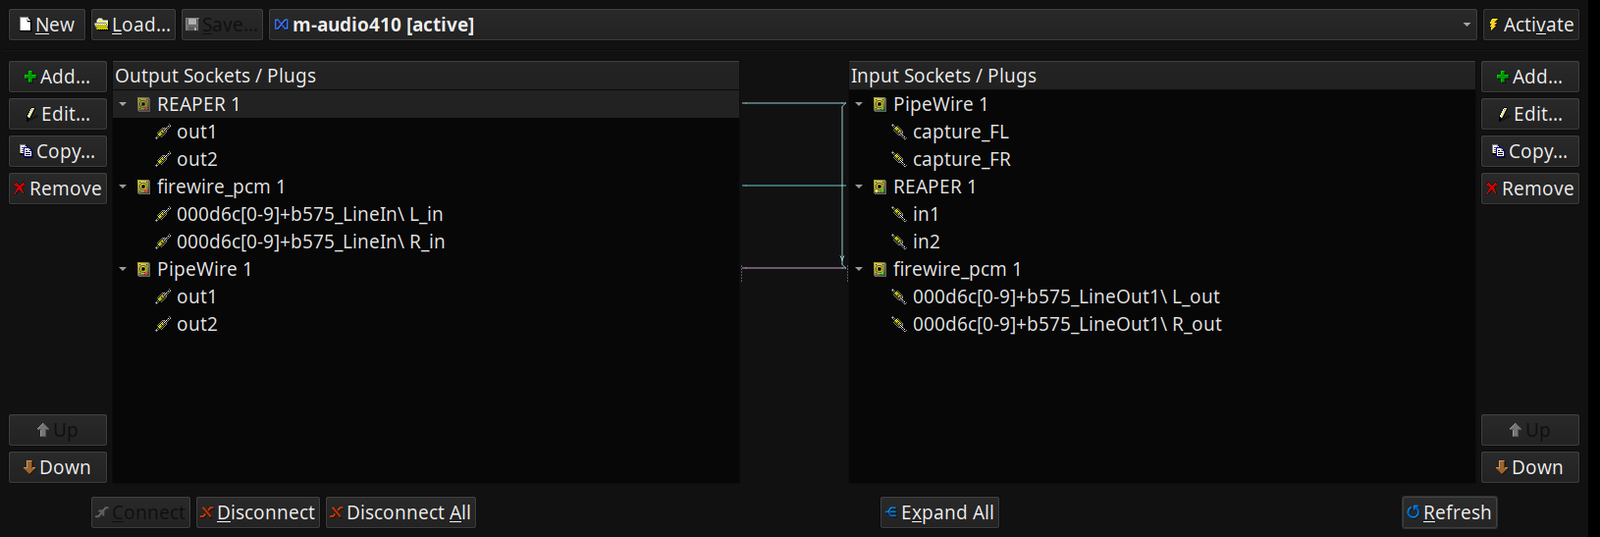Screen dimensions: 1600x537
Task: Click plug icon beside capture_FL
Action: pos(898,132)
